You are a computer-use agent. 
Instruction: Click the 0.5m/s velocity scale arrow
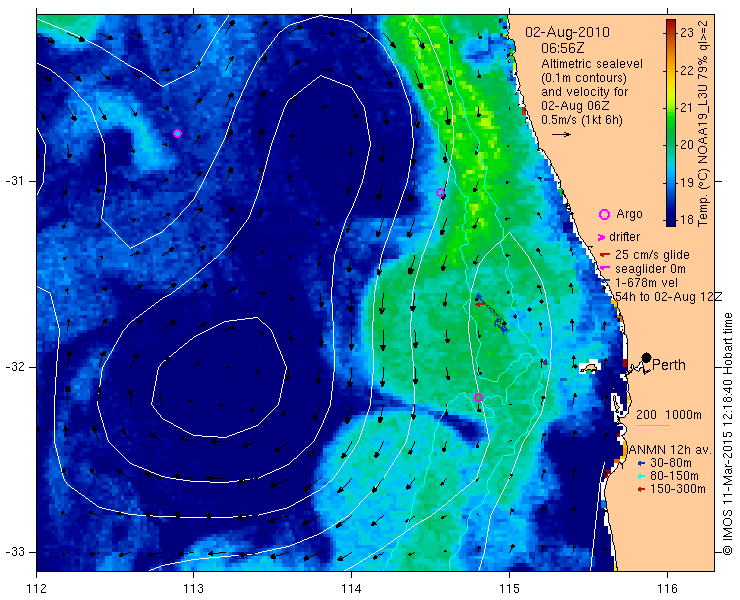562,135
